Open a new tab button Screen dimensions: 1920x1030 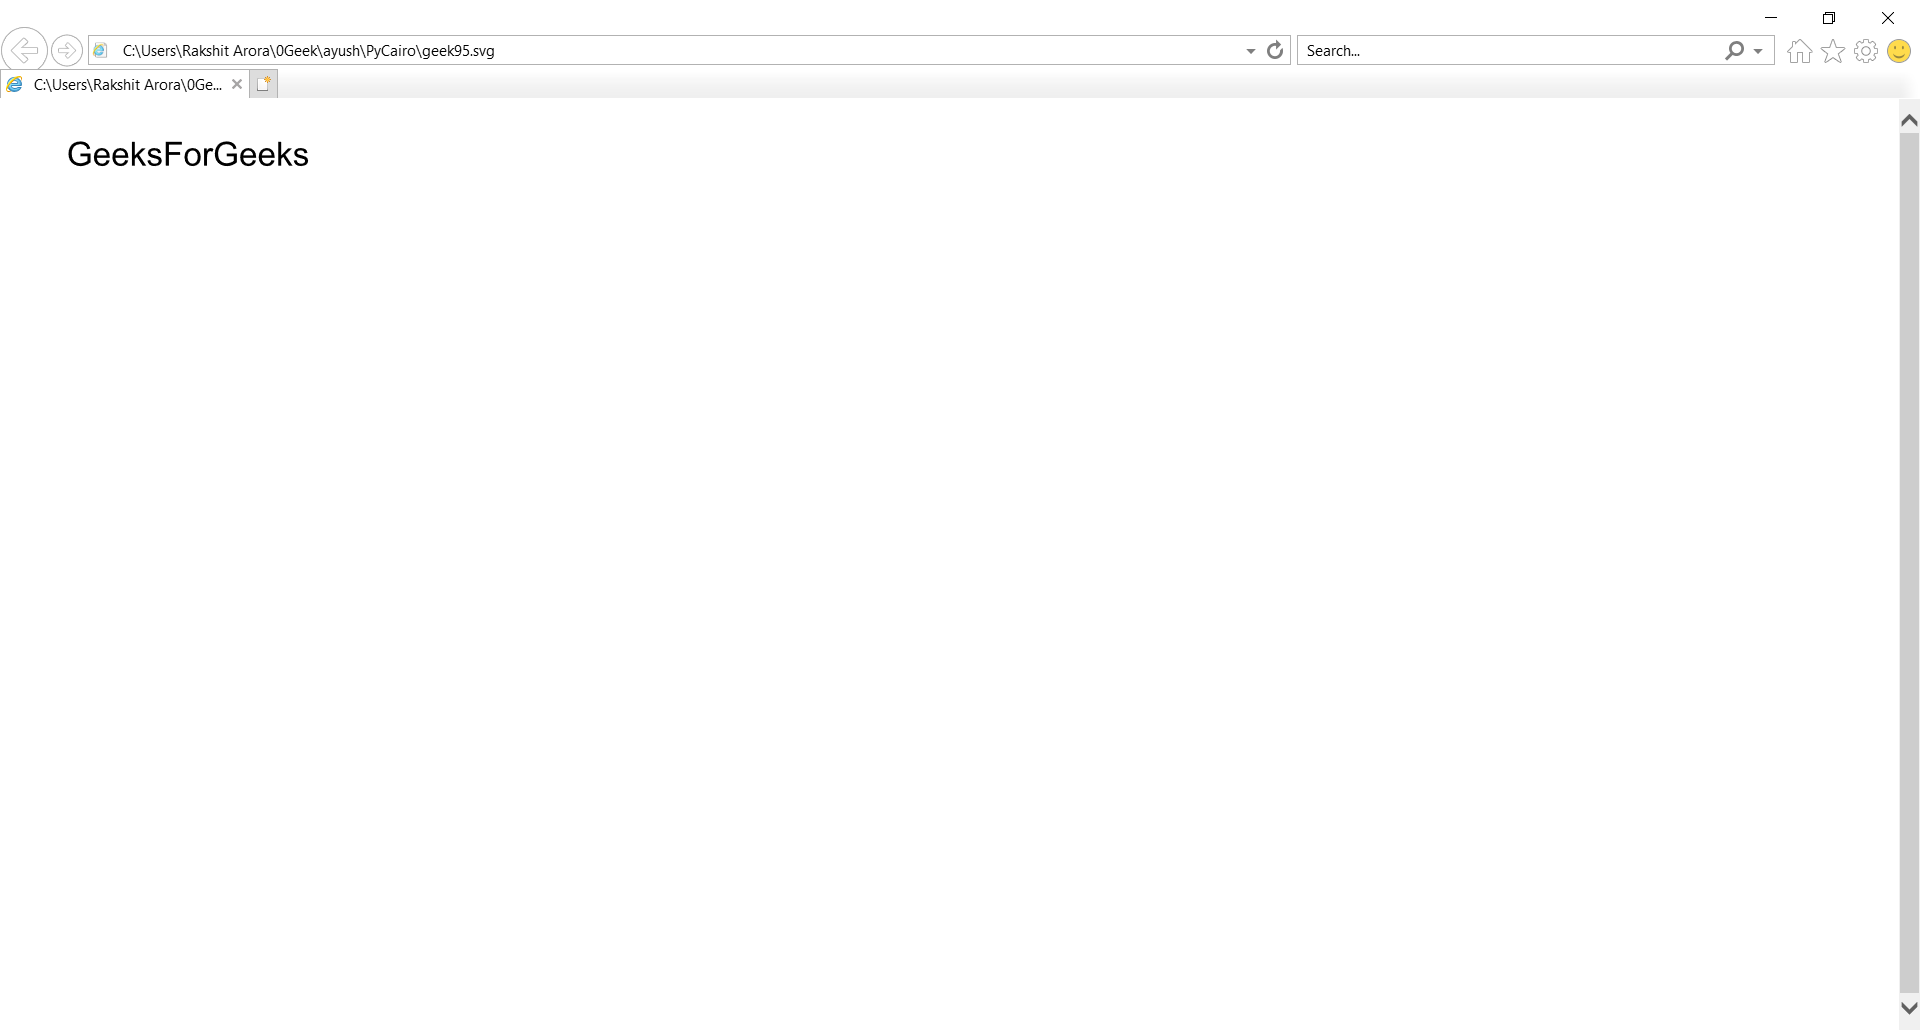coord(263,84)
